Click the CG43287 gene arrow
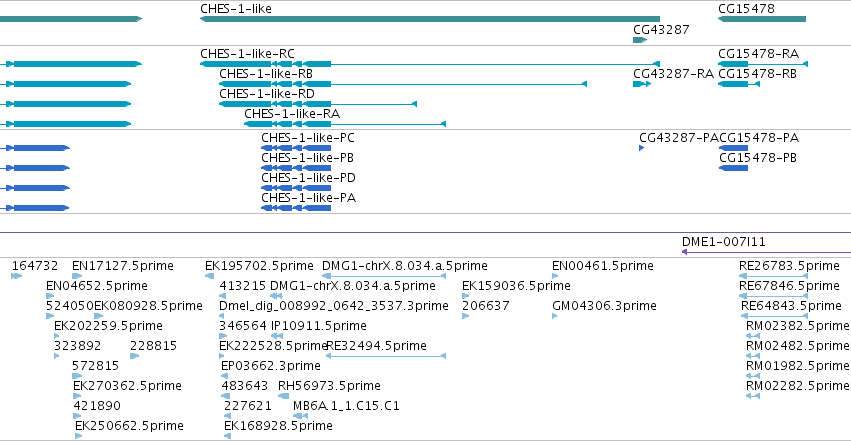851x441 pixels. coord(640,40)
